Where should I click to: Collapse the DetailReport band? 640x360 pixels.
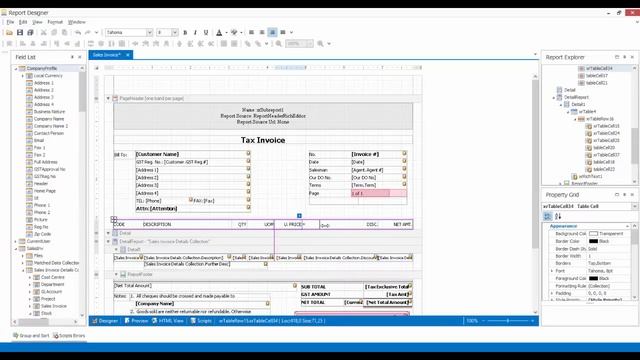108,241
